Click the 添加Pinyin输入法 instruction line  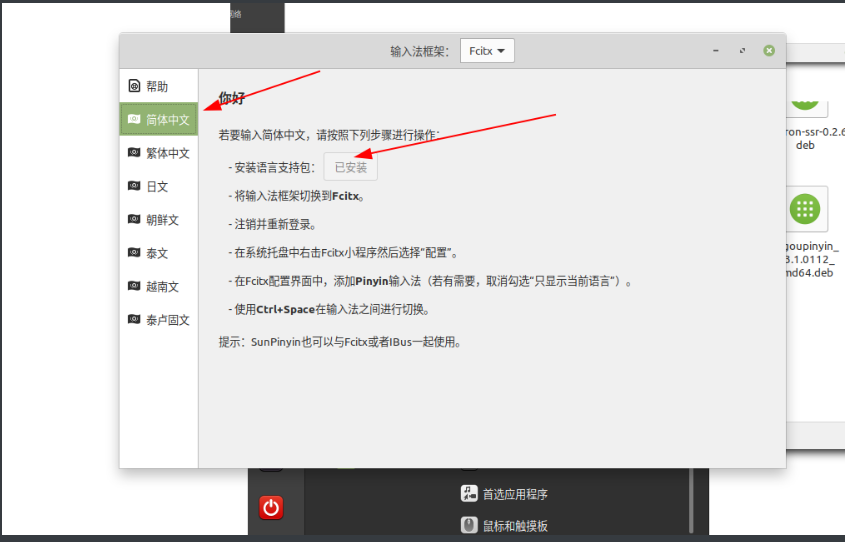pos(430,281)
